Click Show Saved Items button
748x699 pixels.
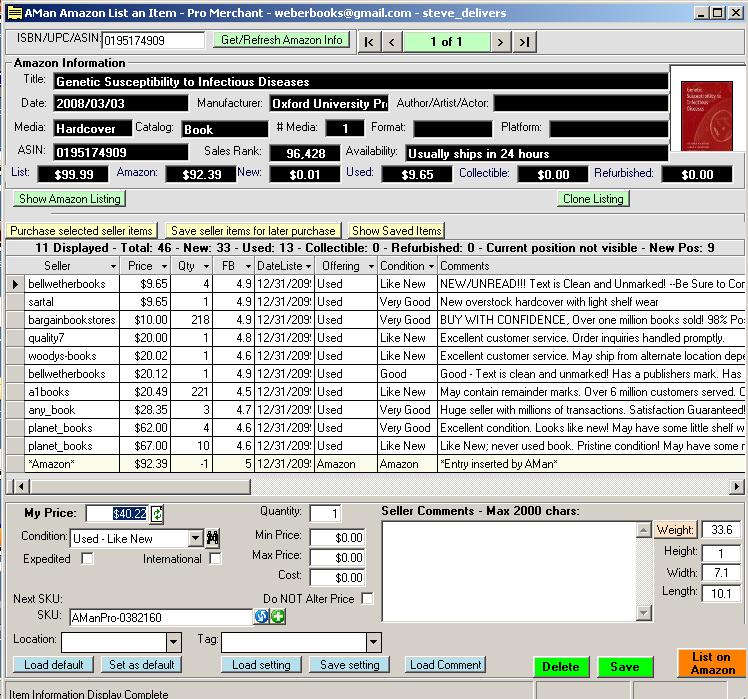pos(396,230)
